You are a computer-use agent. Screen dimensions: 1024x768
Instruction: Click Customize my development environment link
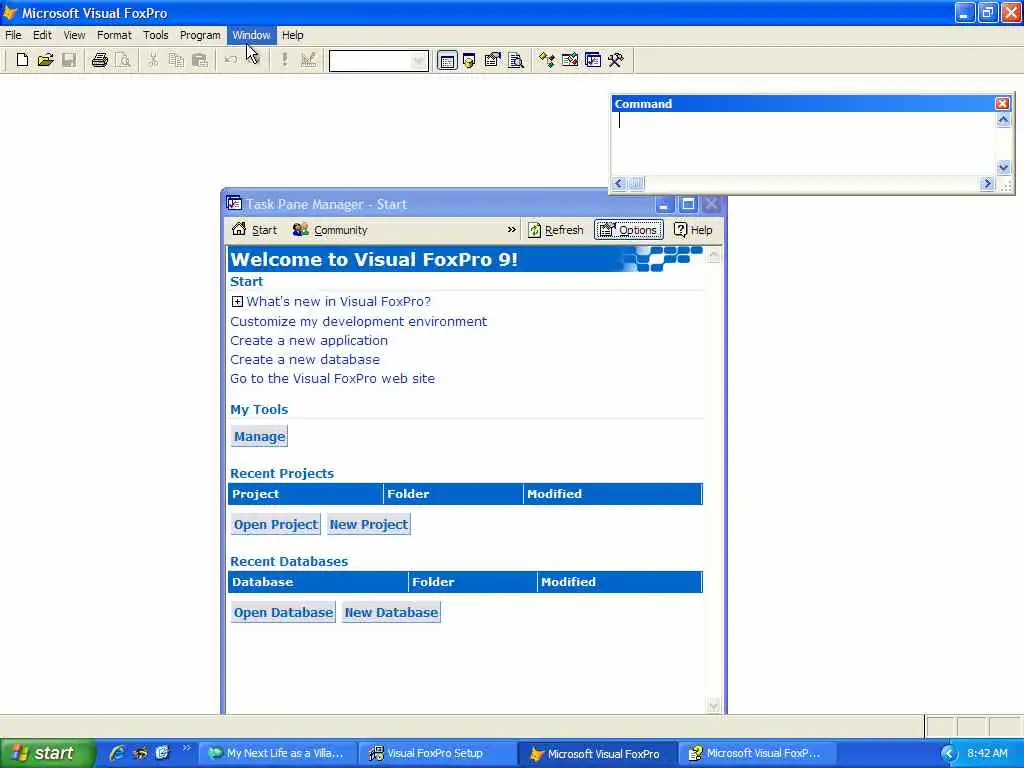359,321
